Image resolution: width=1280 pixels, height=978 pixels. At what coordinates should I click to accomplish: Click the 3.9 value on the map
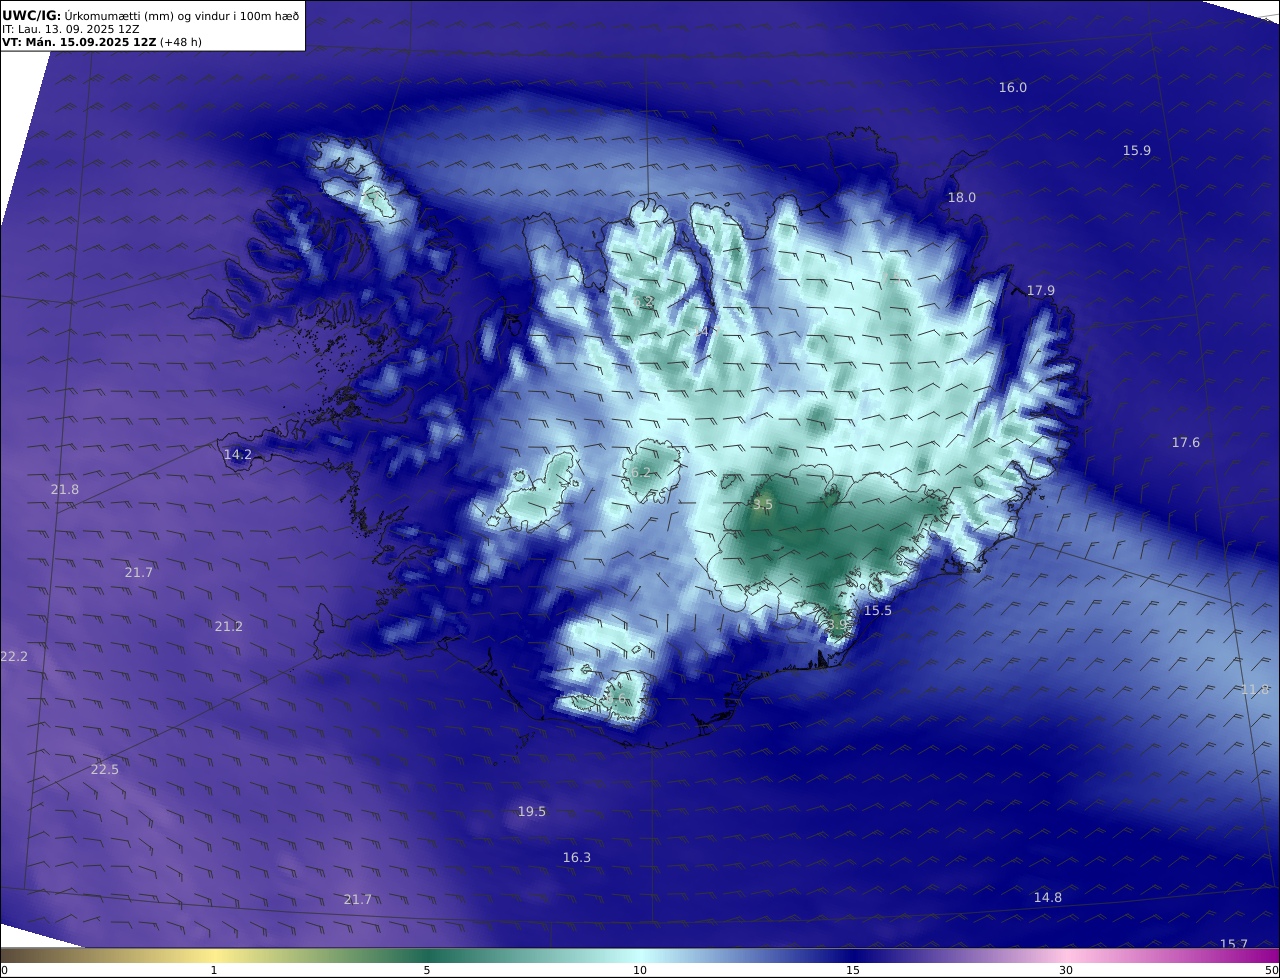[x=837, y=625]
